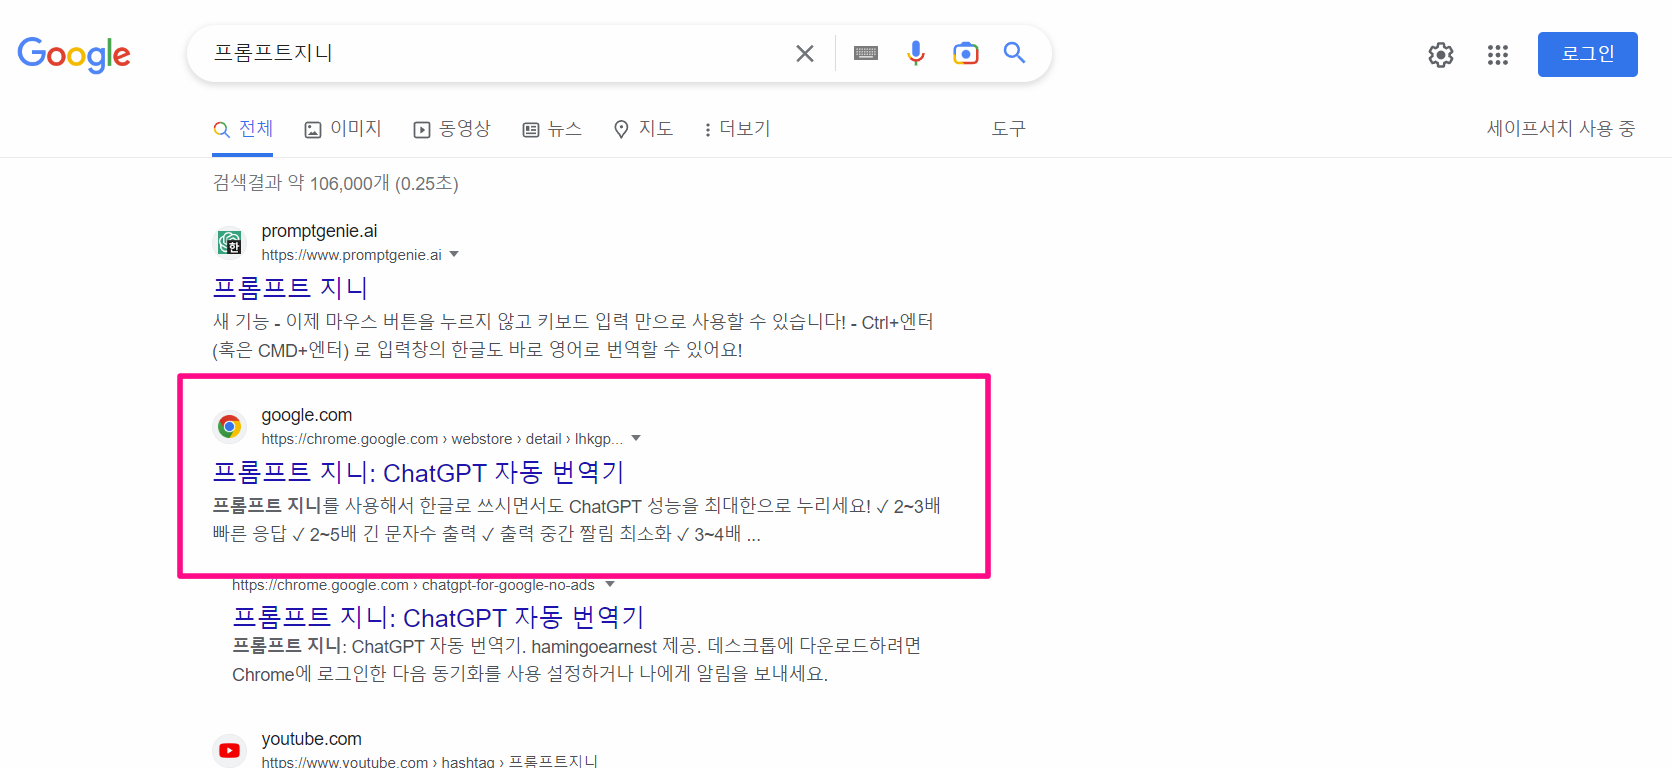Click the promptgenie.ai favicon
Screen dimensions: 1672x768
click(x=230, y=242)
